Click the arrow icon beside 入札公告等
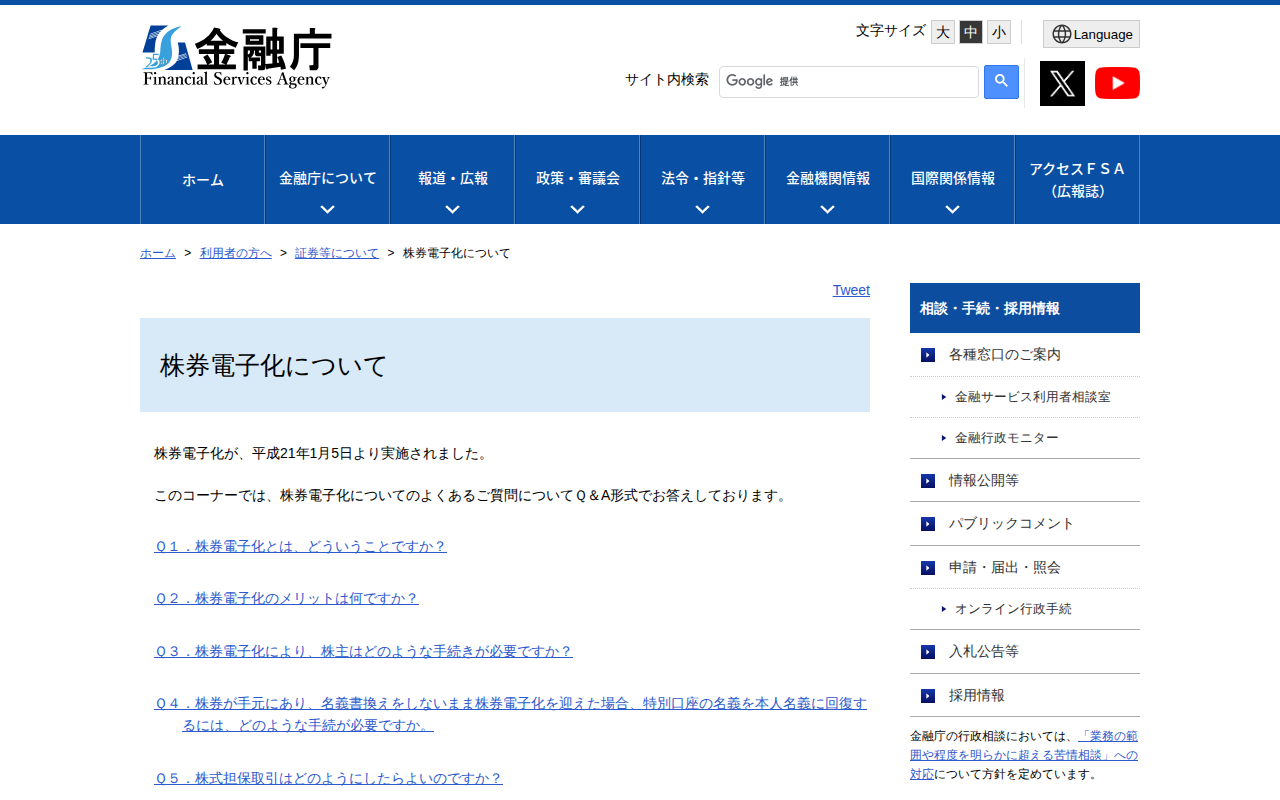Image resolution: width=1280 pixels, height=800 pixels. point(927,652)
